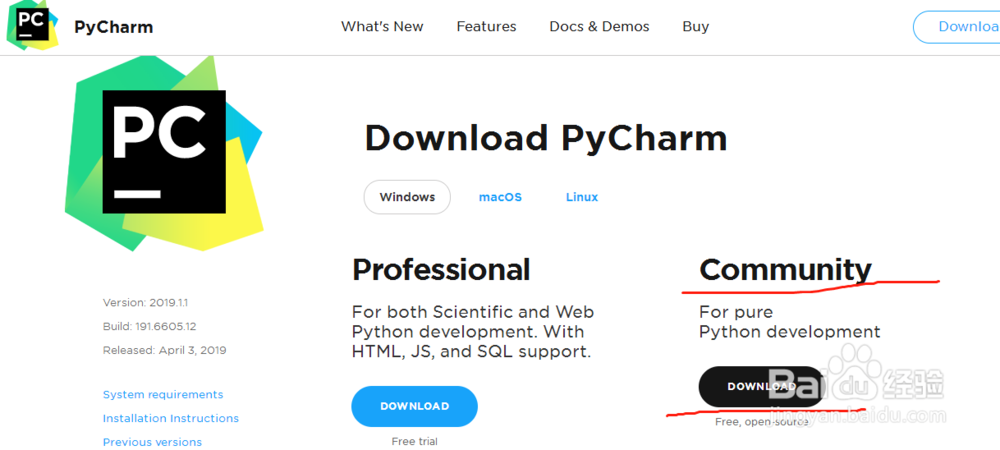Screen dimensions: 1000x450
Task: Download the Community edition
Action: point(761,386)
